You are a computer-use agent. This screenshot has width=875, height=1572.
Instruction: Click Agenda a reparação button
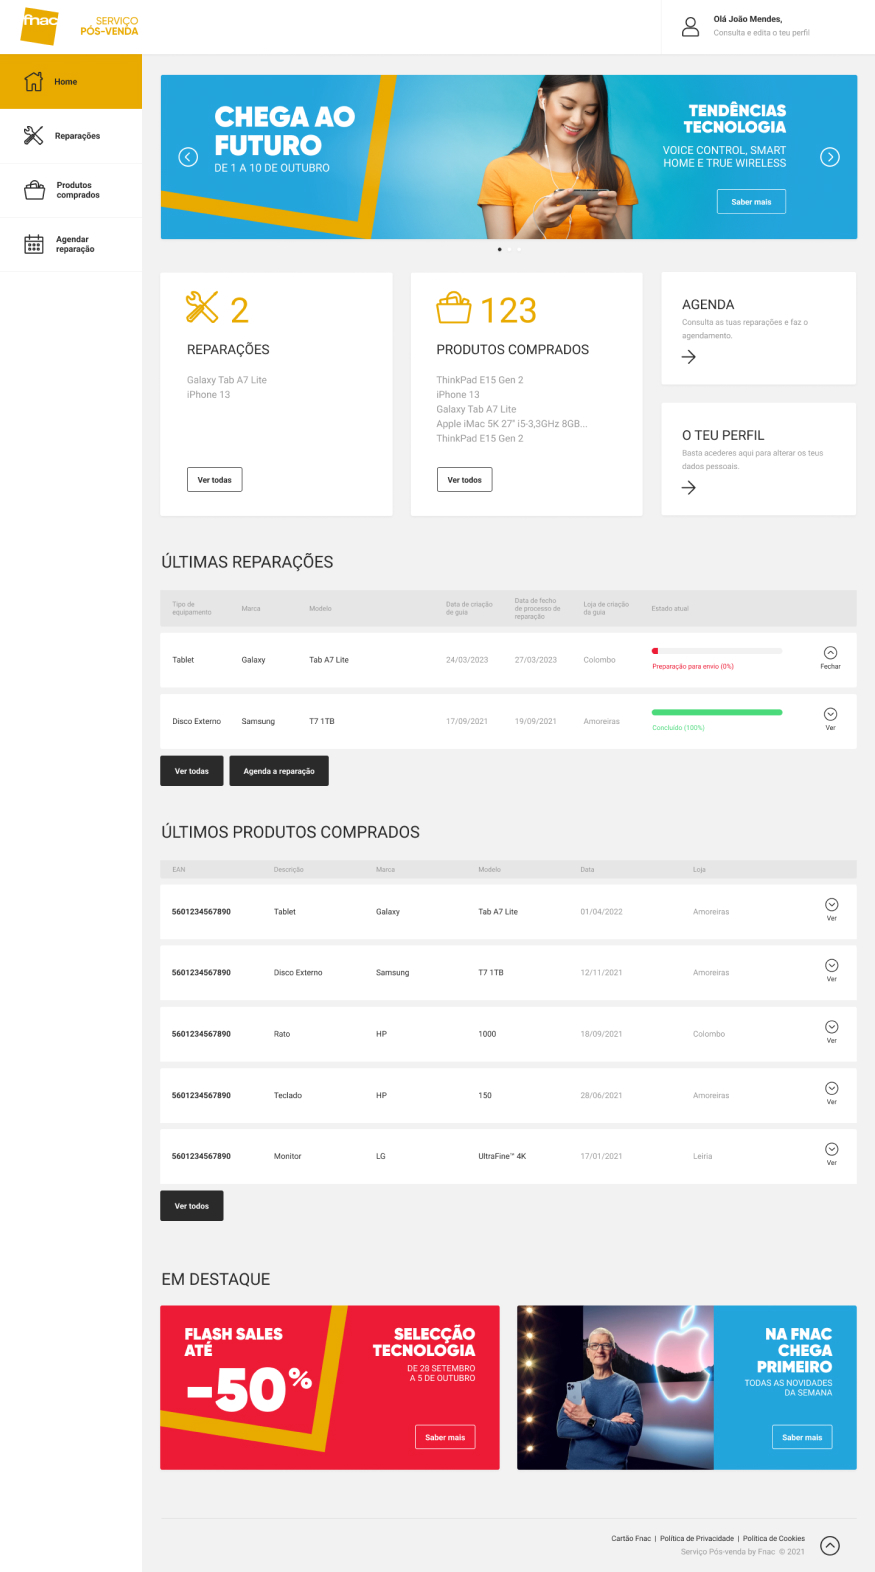coord(279,771)
